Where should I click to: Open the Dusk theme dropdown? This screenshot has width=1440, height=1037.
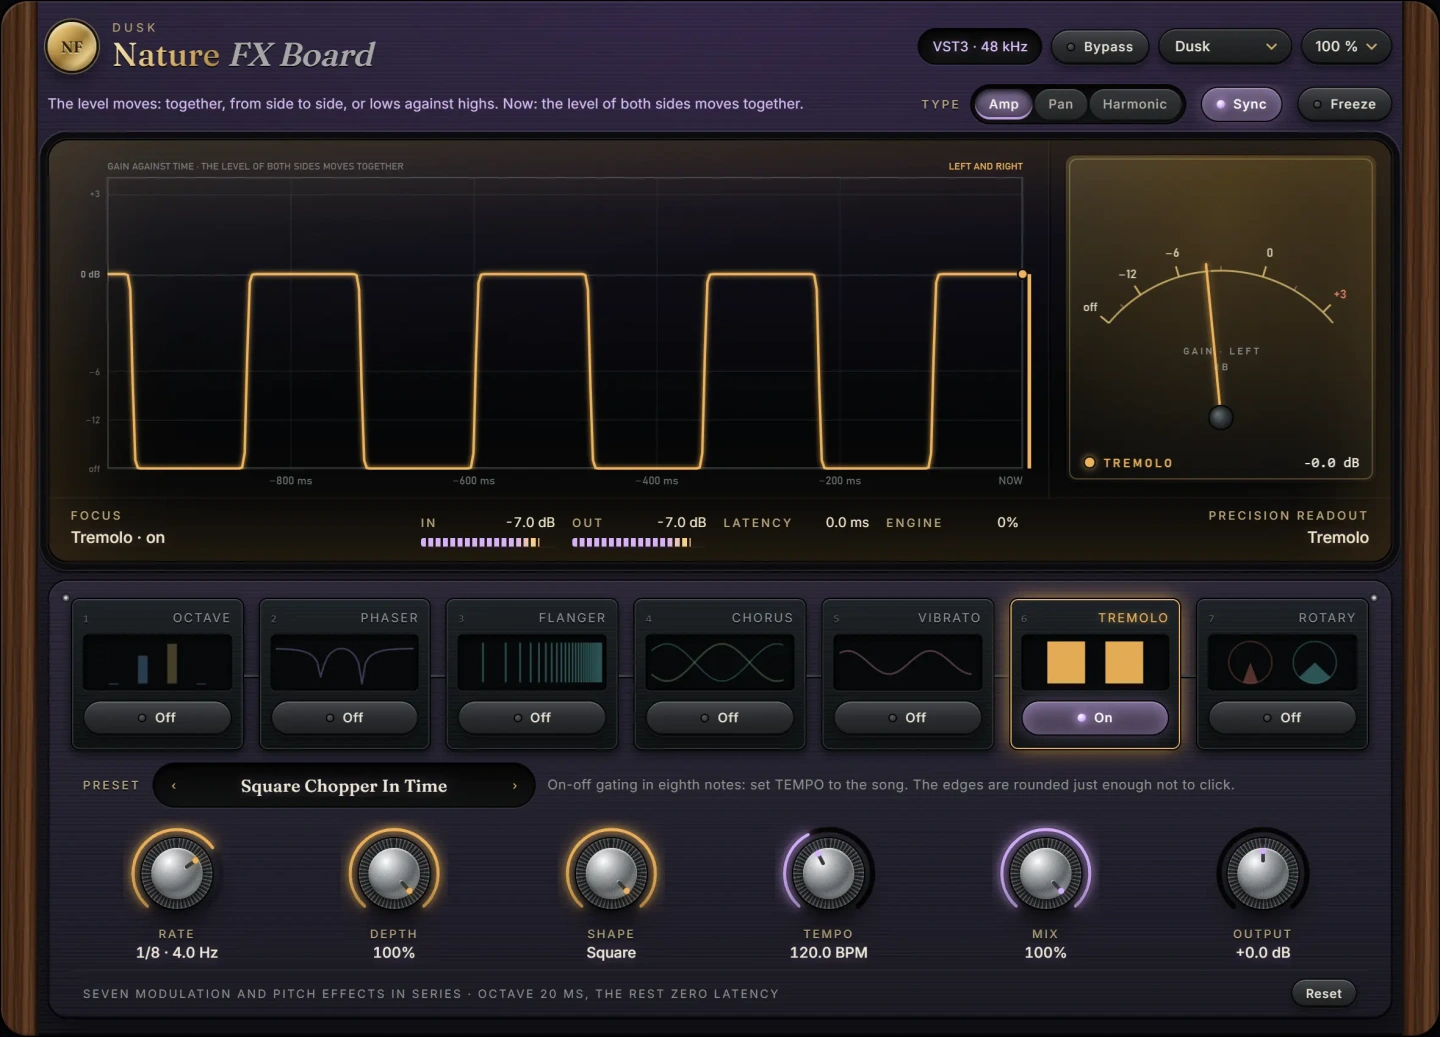point(1225,47)
